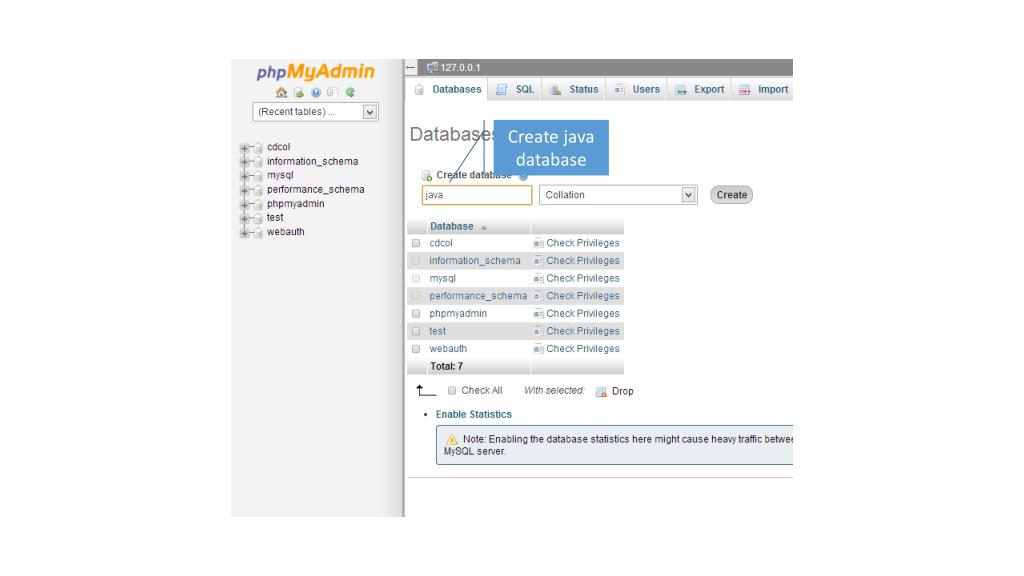Image resolution: width=1024 pixels, height=576 pixels.
Task: Select phpmyadmin in the sidebar tree
Action: 295,204
